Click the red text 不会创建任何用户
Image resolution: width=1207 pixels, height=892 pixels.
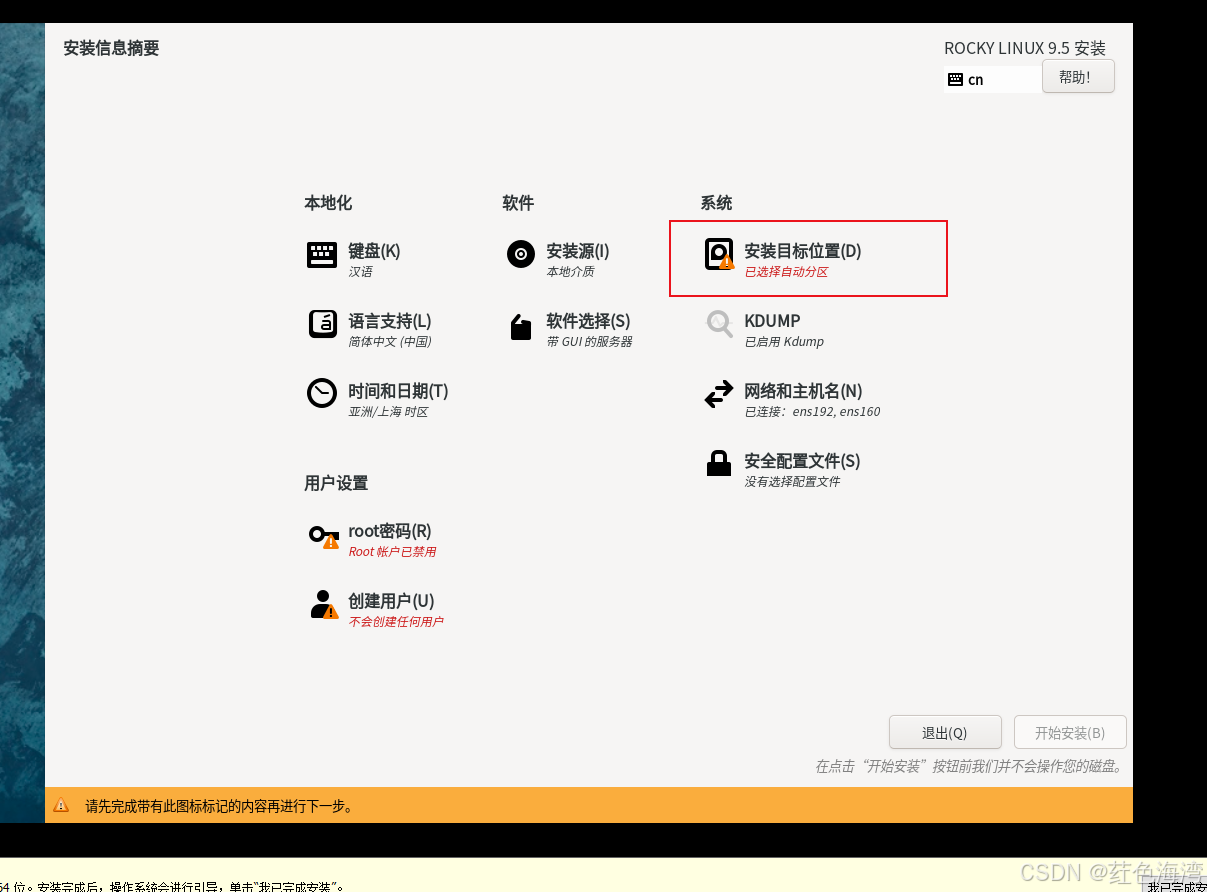coord(396,622)
